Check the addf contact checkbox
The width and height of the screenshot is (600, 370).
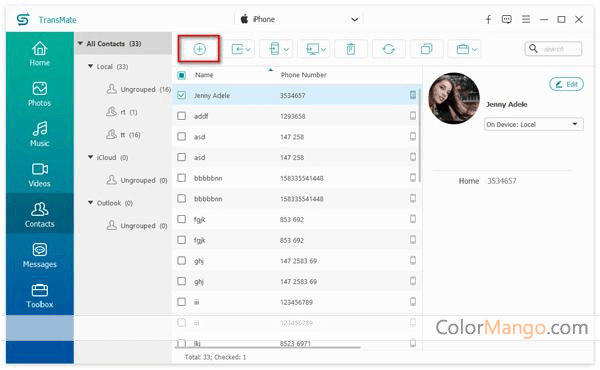181,116
